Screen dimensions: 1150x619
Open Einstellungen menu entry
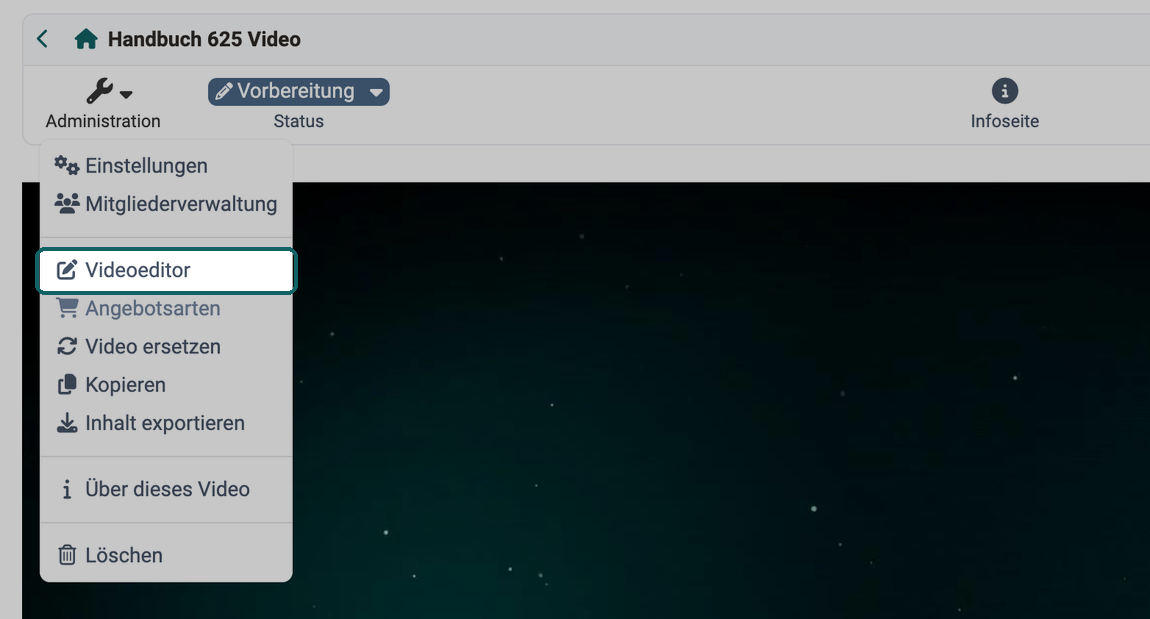166,166
